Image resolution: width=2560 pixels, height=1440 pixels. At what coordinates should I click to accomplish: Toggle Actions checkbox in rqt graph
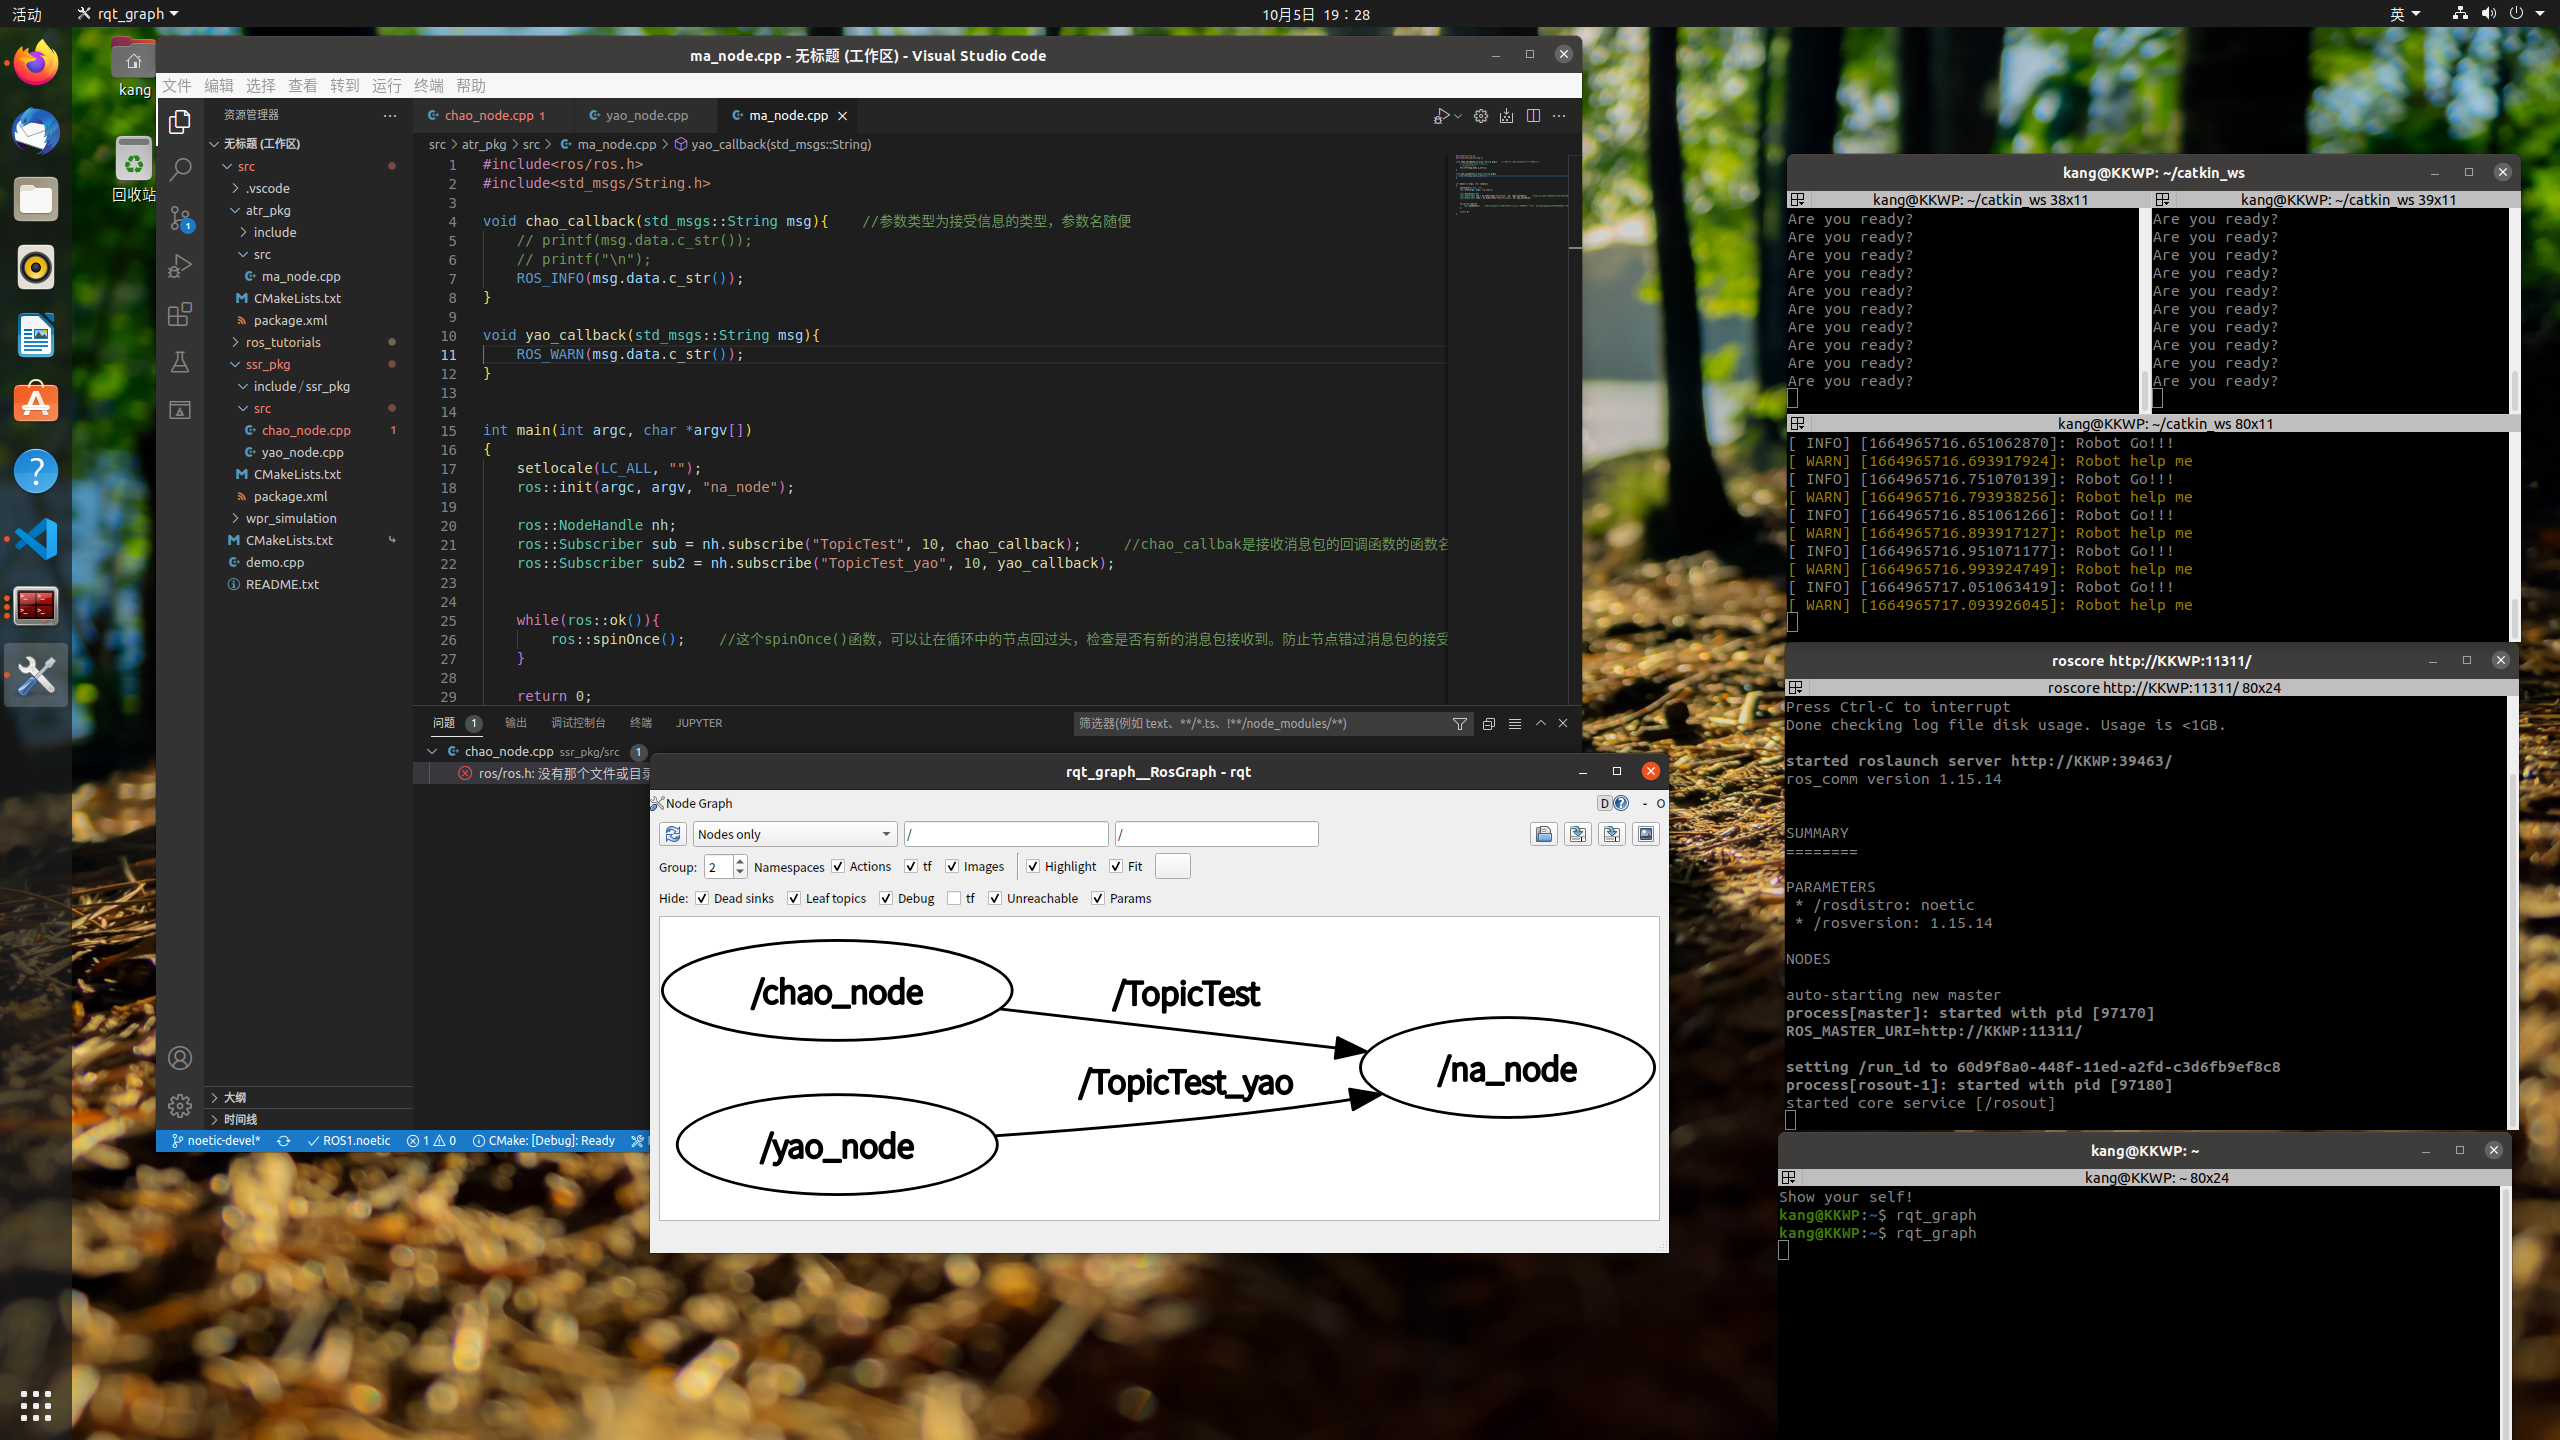[838, 867]
